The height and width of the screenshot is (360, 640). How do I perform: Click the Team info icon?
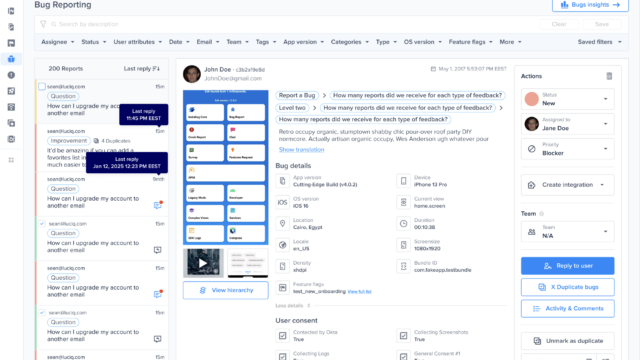[542, 214]
